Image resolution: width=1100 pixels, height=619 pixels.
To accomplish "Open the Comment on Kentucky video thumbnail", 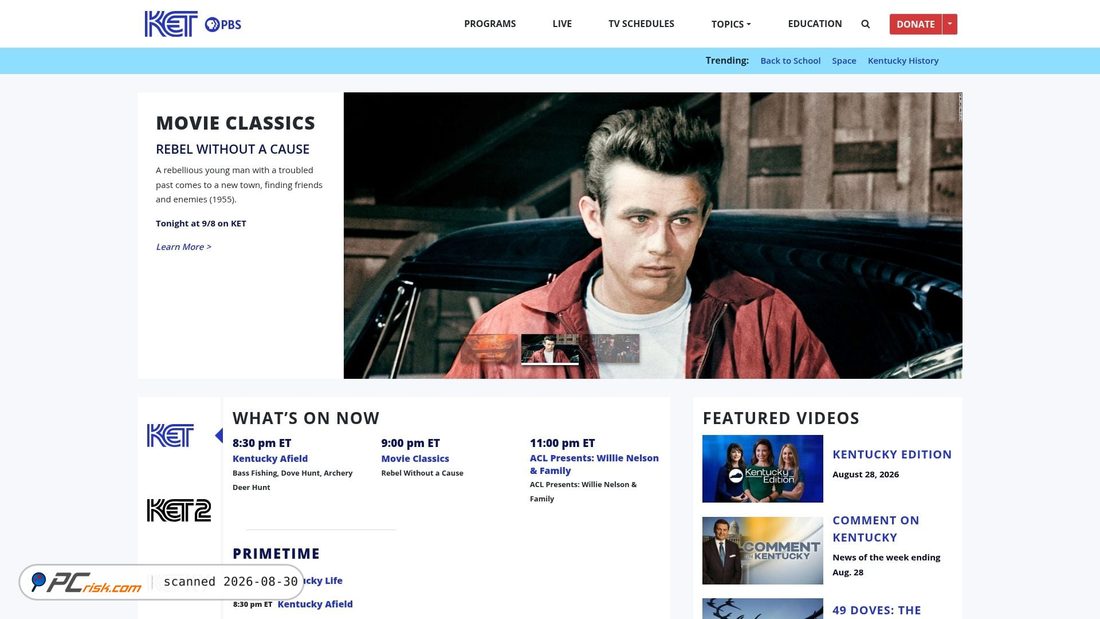I will [763, 550].
